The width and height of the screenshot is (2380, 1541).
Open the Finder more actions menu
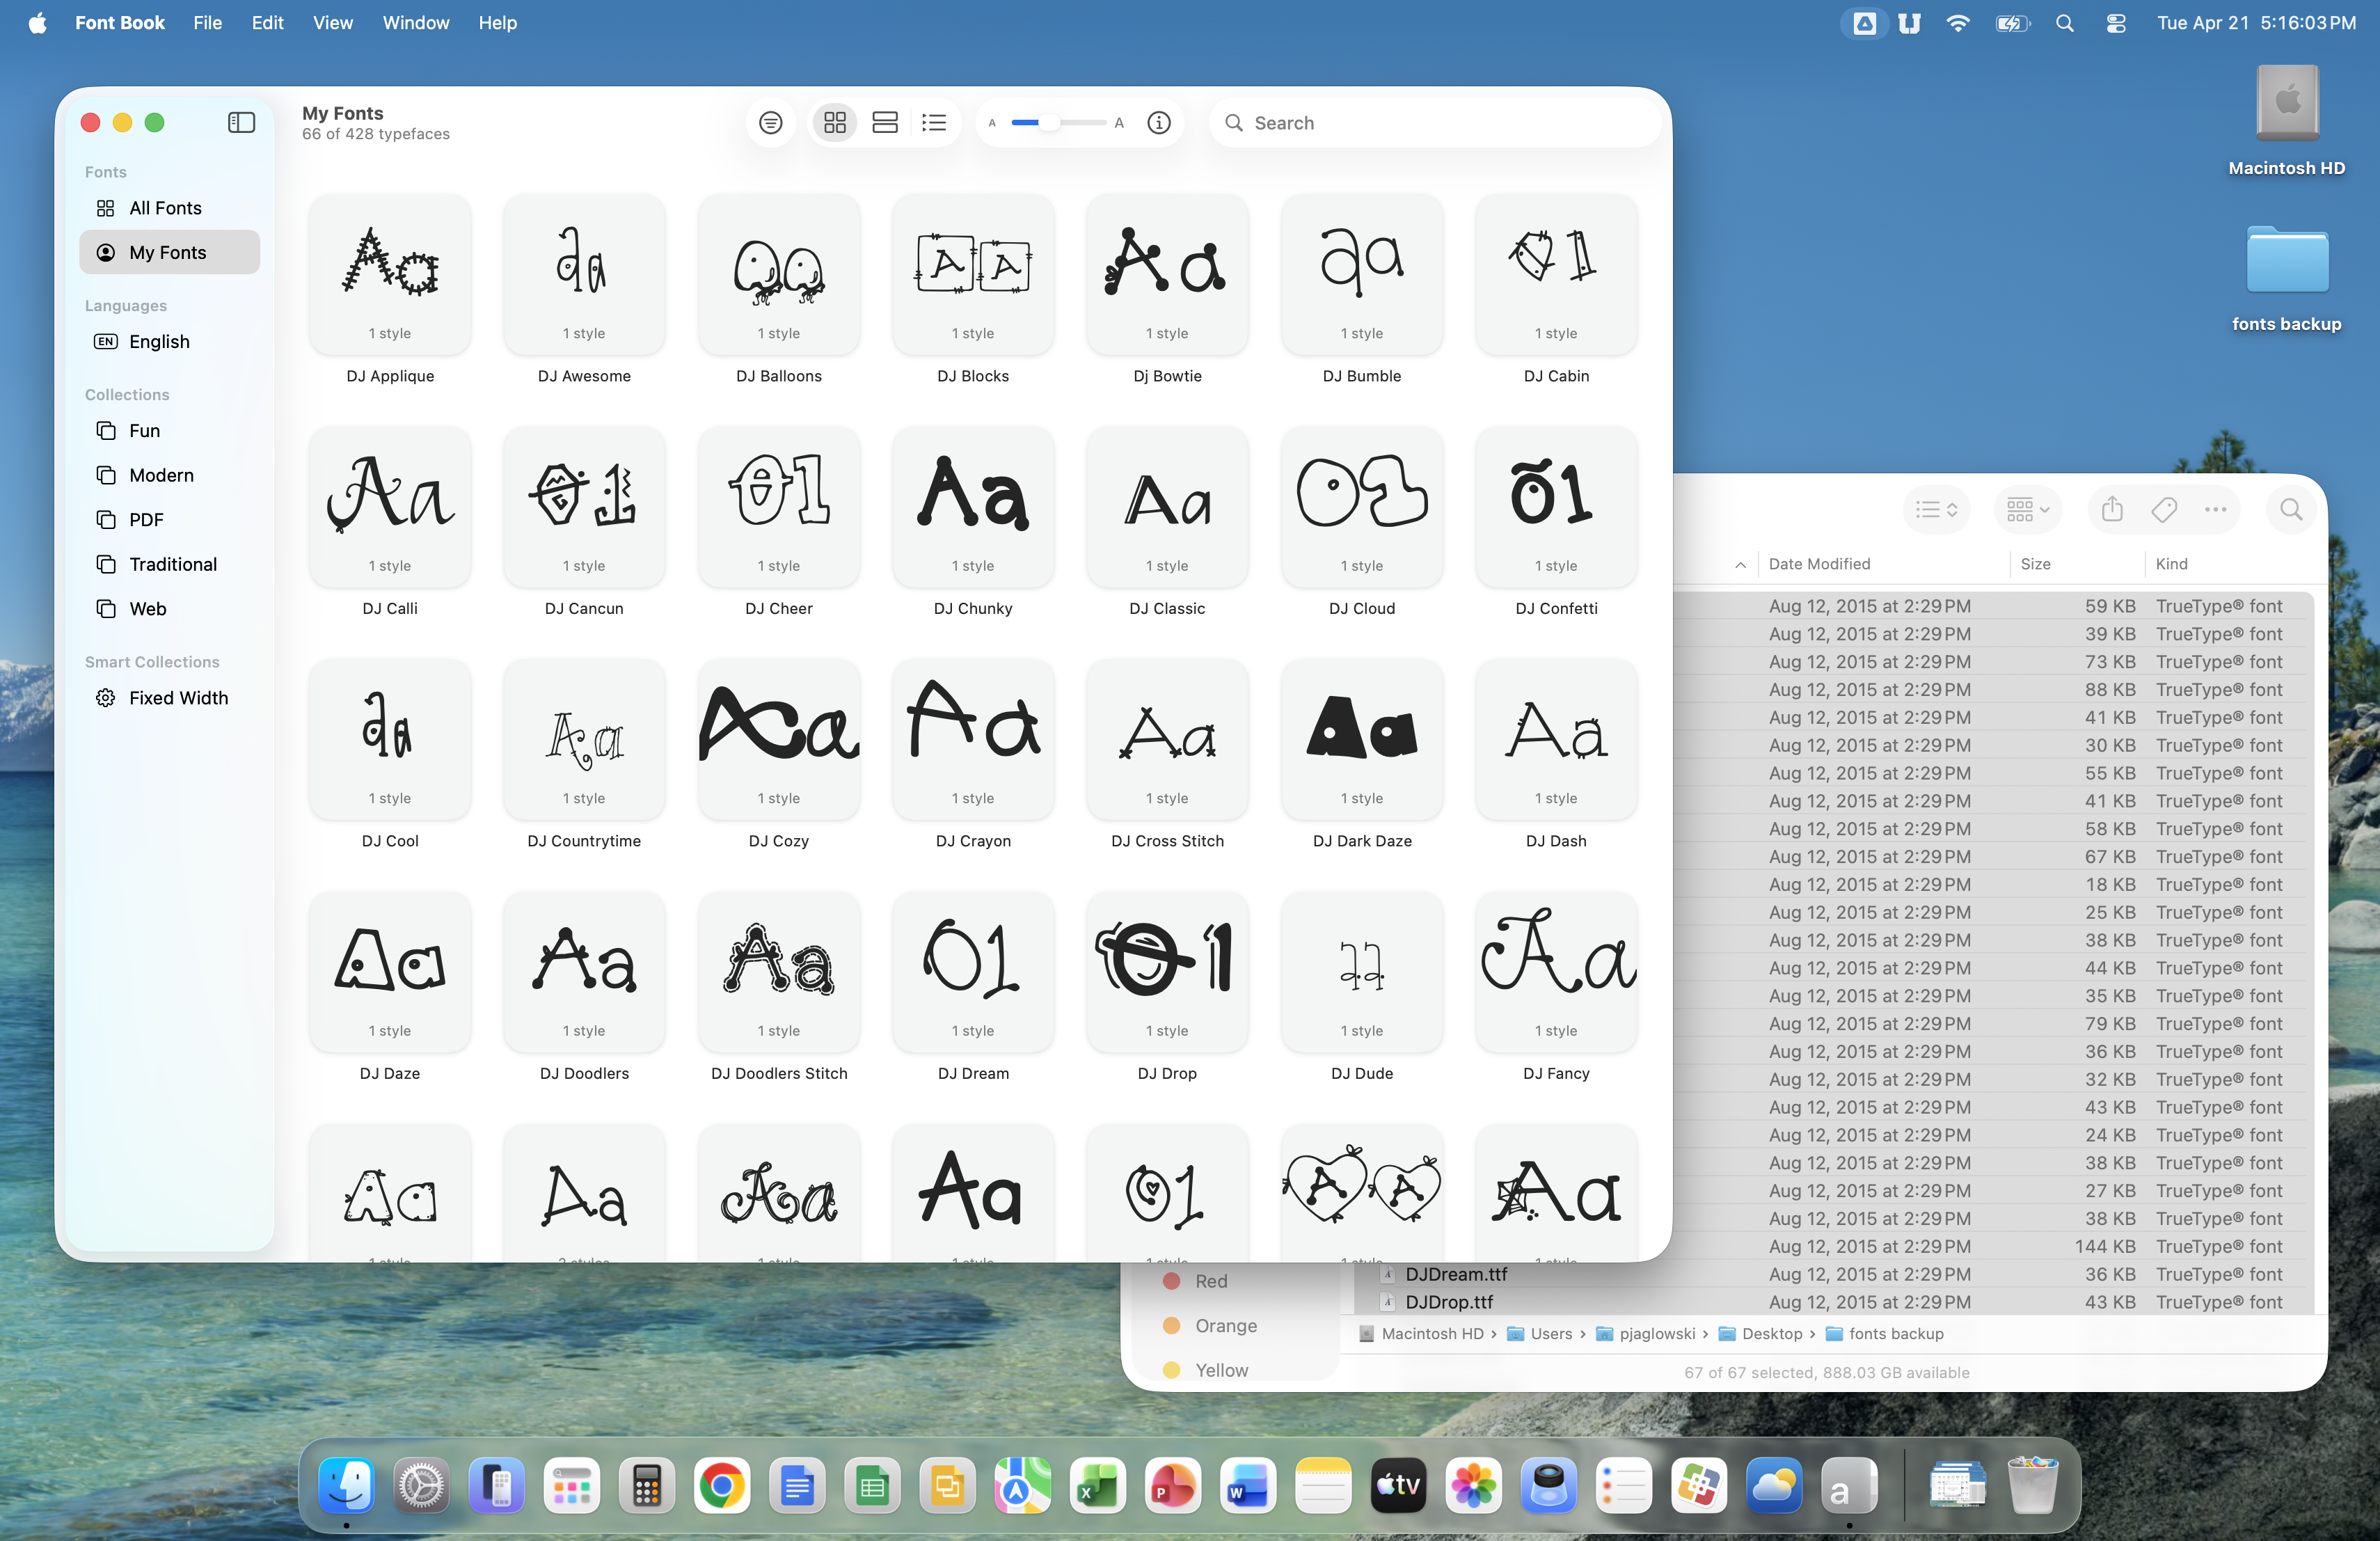tap(2215, 510)
